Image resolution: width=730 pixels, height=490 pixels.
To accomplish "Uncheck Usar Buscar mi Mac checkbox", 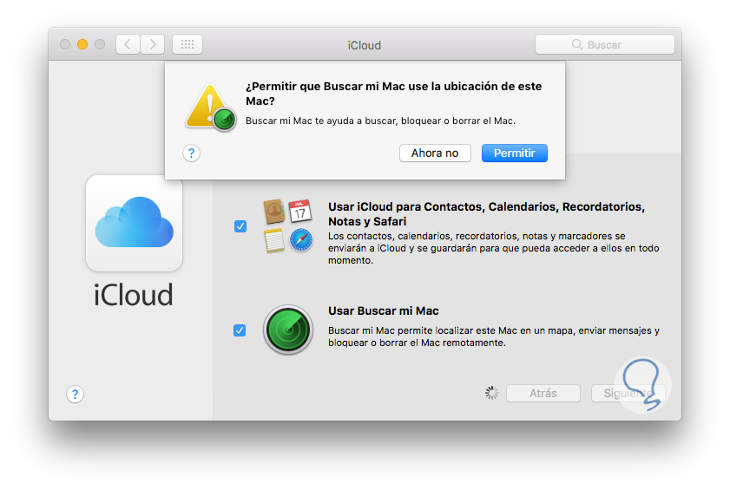I will coord(240,330).
